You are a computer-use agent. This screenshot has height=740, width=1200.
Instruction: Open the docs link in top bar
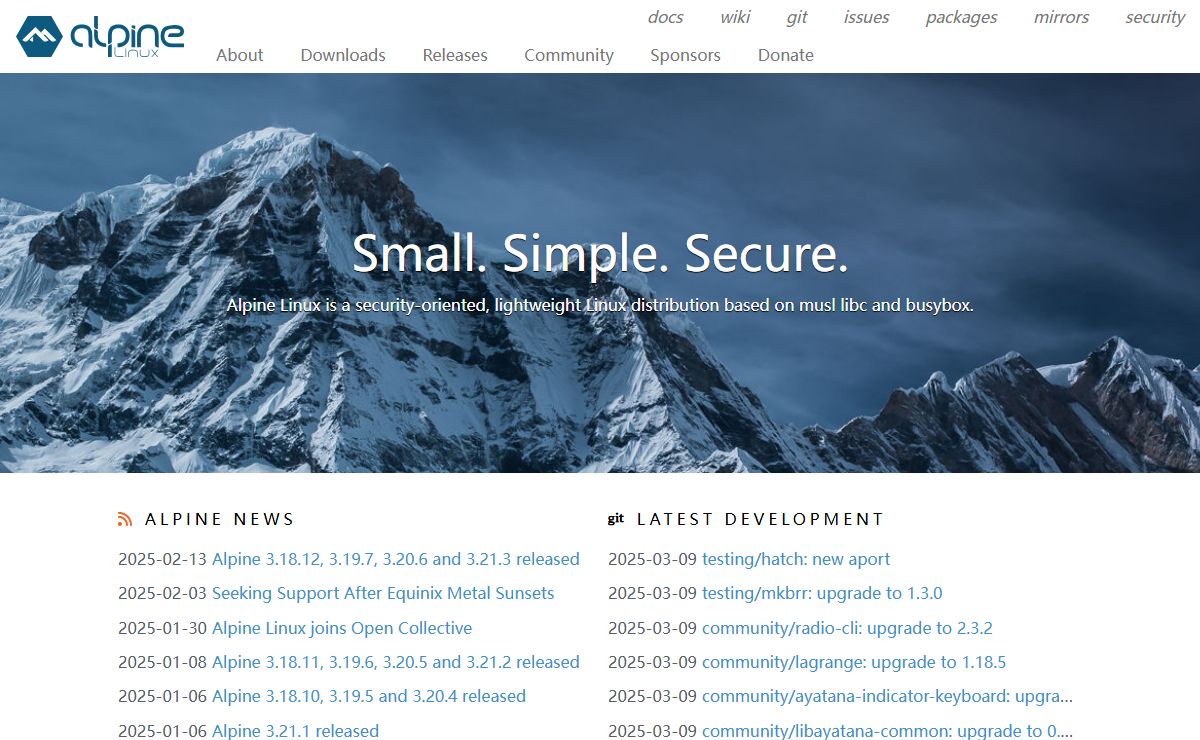tap(666, 17)
